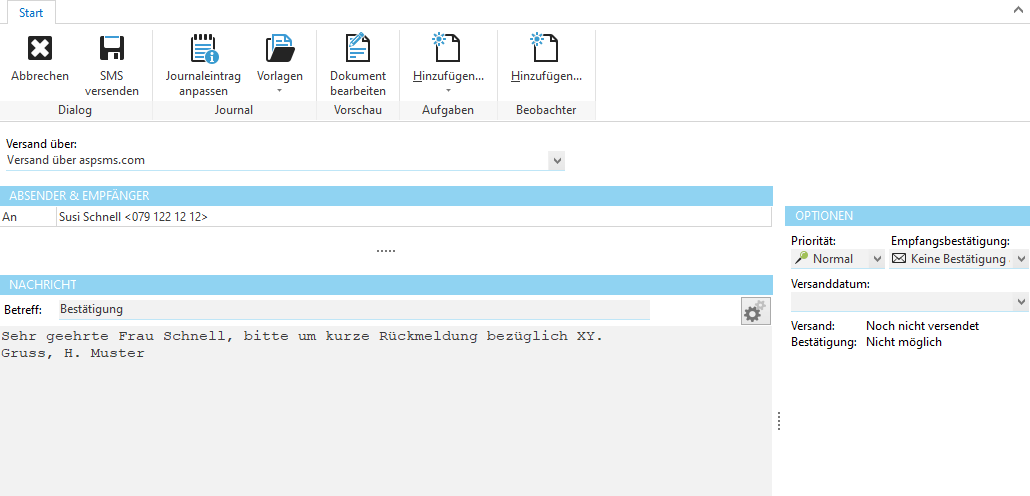
Task: Click the 'Gruss, H. Muster' line
Action: click(73, 353)
